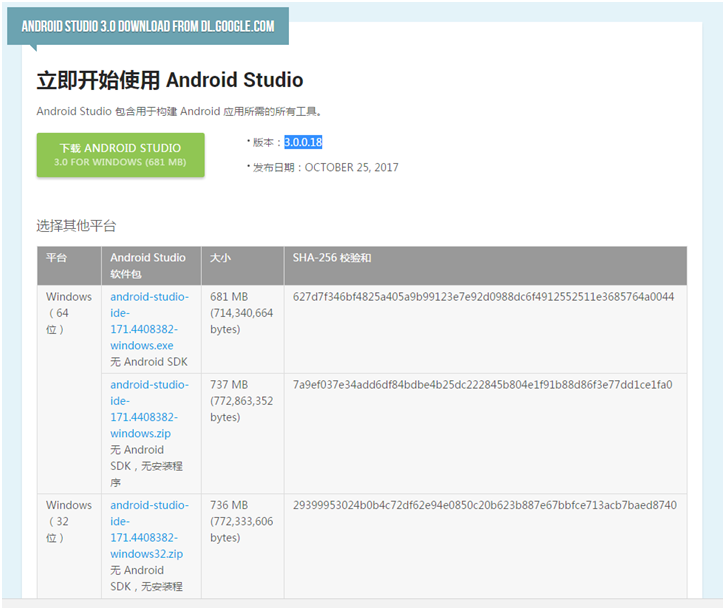Image resolution: width=725 pixels, height=610 pixels.
Task: Click the 平台 table column header
Action: coord(56,258)
